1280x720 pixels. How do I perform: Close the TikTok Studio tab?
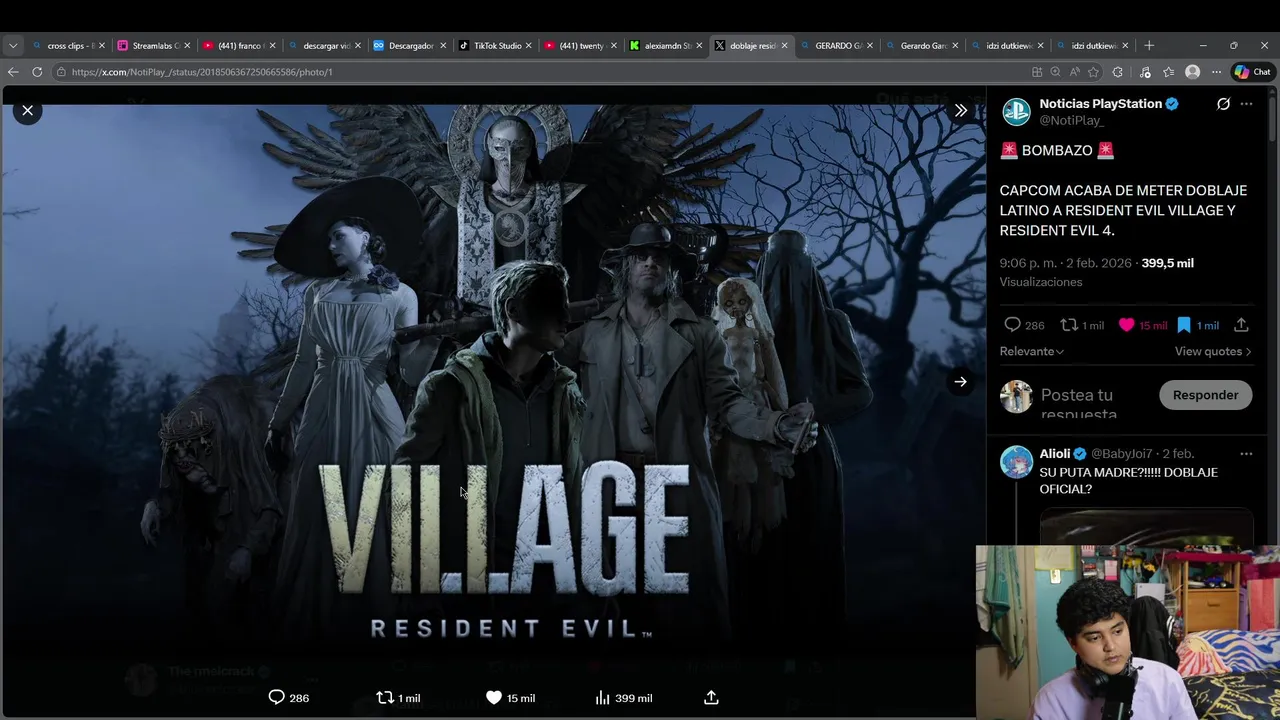tap(528, 45)
